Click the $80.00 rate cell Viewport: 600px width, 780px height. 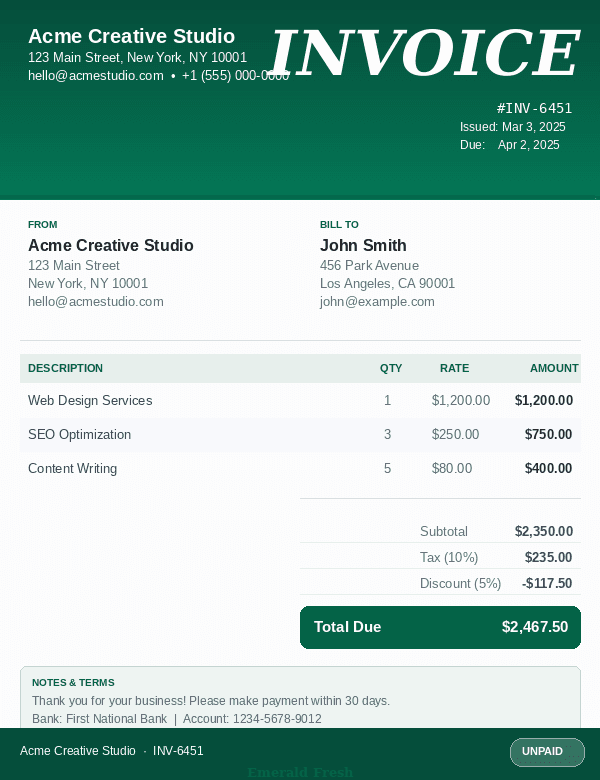point(452,468)
